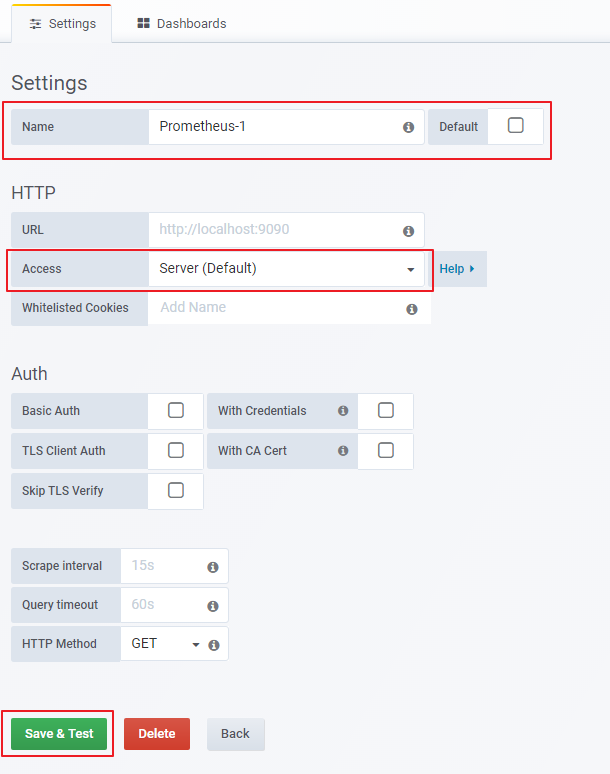This screenshot has width=610, height=774.
Task: Click the Query timeout info icon
Action: 213,606
